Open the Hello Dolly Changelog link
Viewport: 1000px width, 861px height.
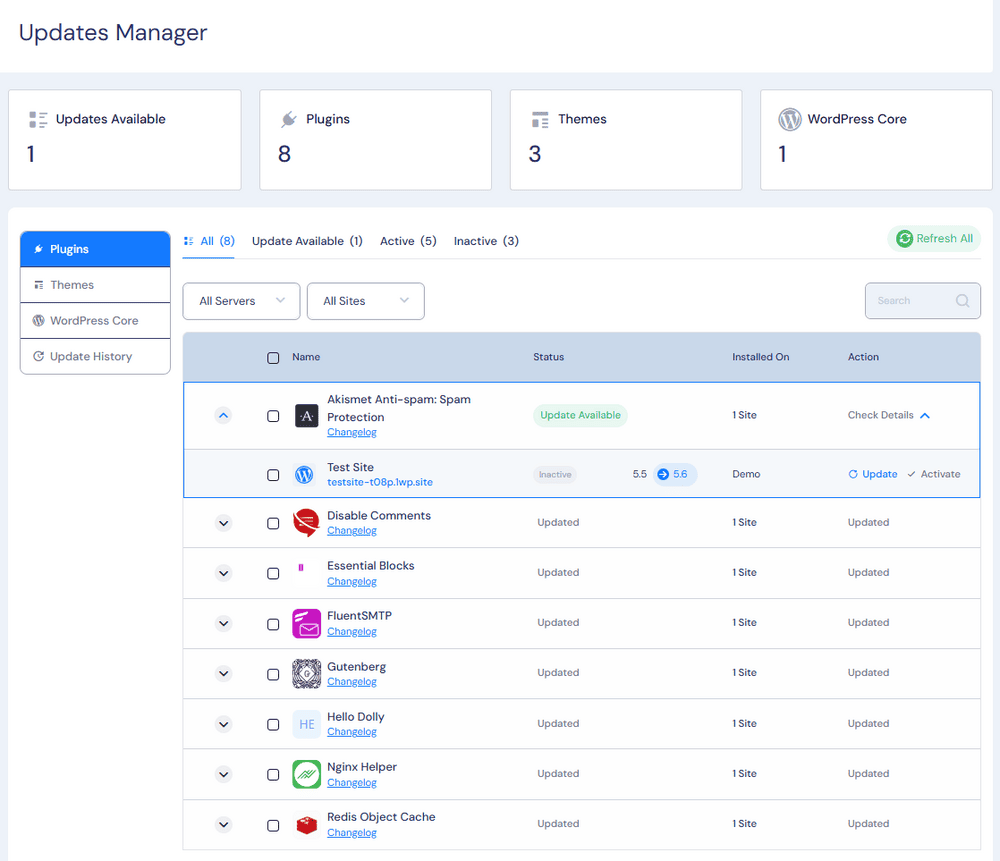tap(351, 732)
